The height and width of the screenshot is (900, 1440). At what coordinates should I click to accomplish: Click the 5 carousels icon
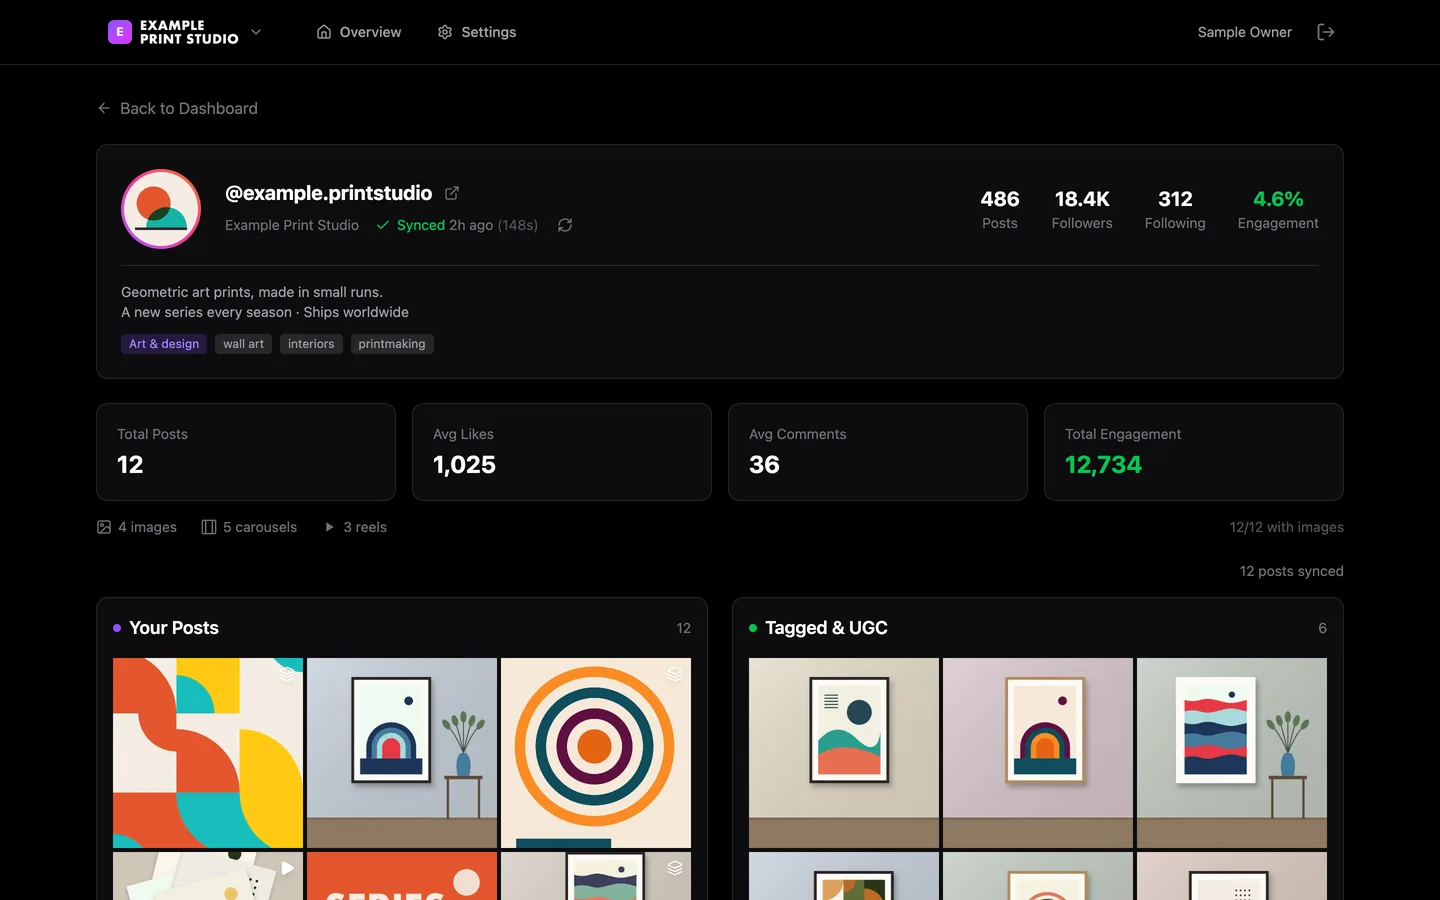point(209,527)
